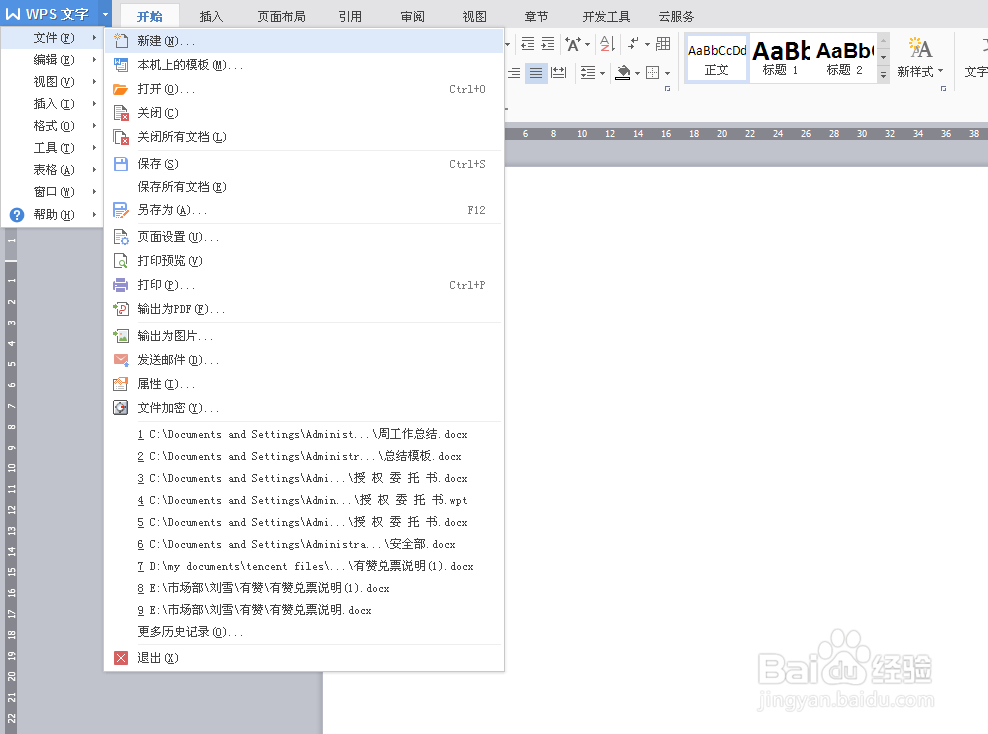Open Chinese typography A dropdown arrow
Screen dimensions: 988x734
[587, 44]
